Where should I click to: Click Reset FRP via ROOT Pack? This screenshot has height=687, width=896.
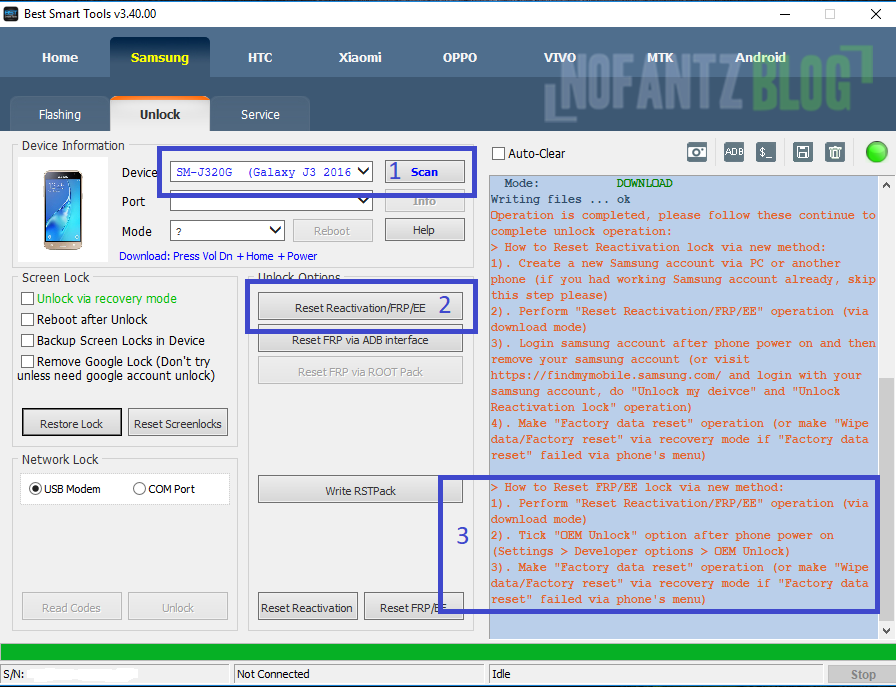(x=360, y=372)
